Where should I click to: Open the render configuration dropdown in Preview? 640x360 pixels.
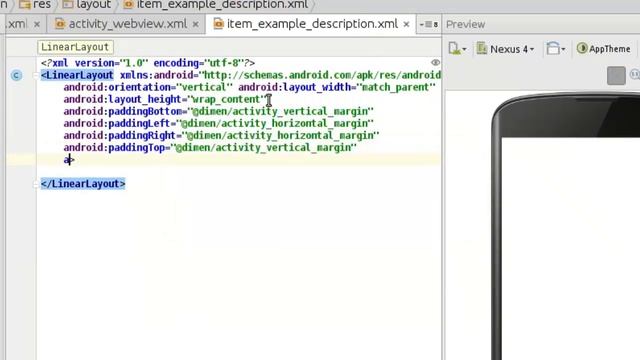457,49
